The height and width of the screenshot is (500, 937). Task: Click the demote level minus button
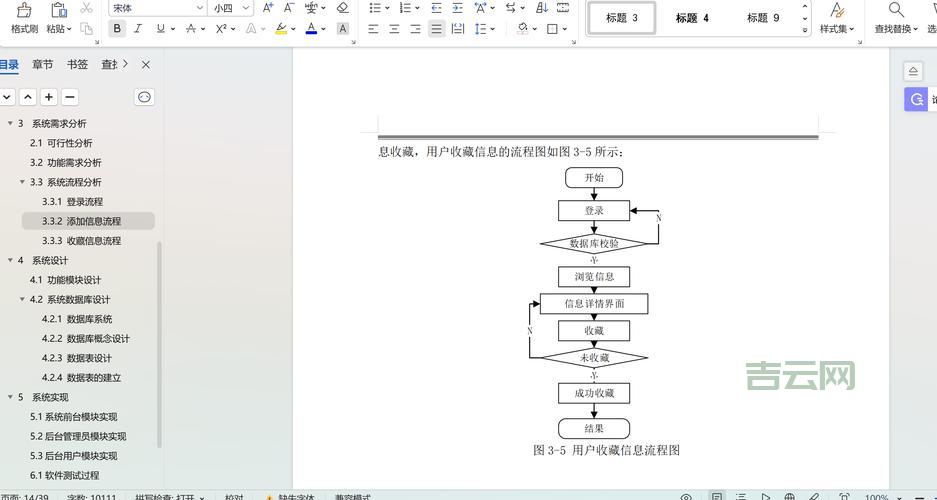coord(70,97)
